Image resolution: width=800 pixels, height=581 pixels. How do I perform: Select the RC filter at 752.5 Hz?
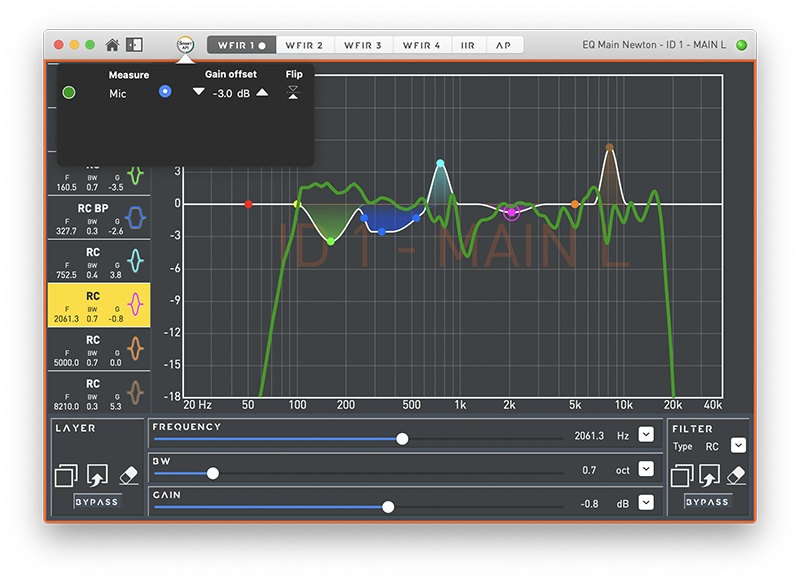click(99, 262)
